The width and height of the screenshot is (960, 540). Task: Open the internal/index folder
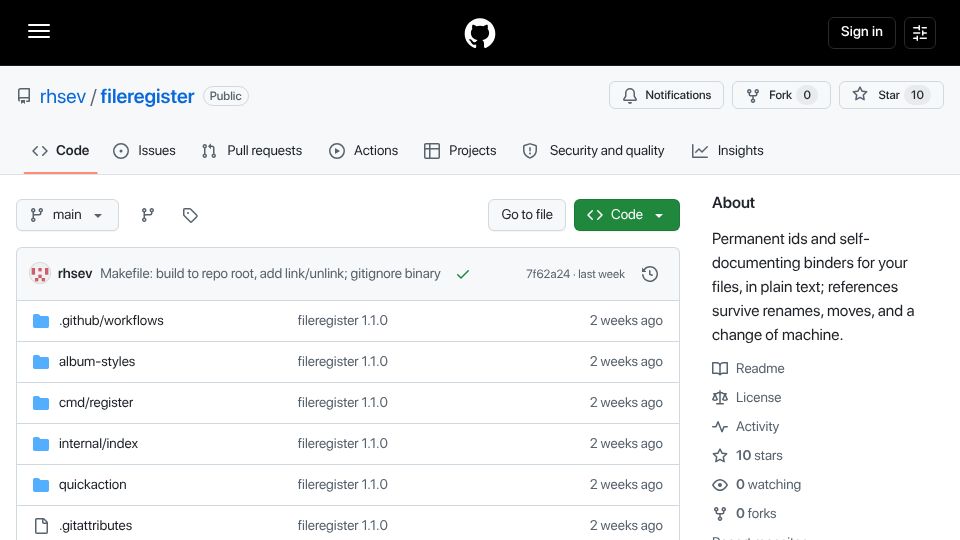pyautogui.click(x=98, y=444)
